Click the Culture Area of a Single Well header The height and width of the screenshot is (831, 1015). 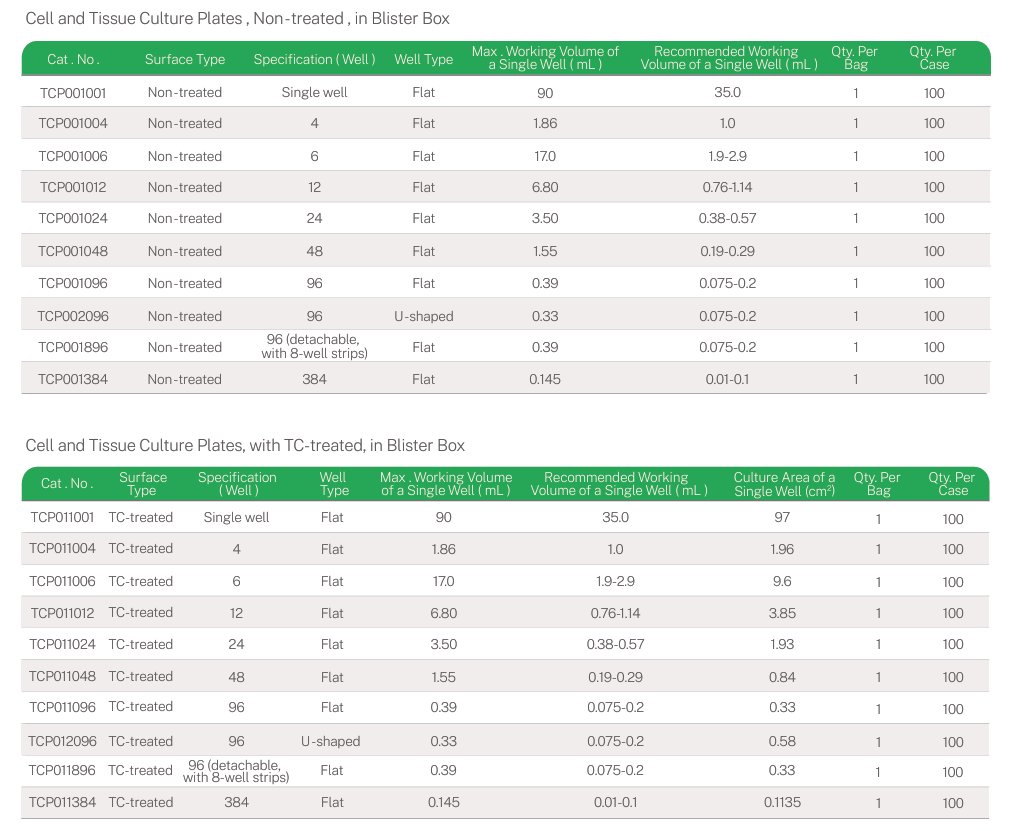coord(784,484)
